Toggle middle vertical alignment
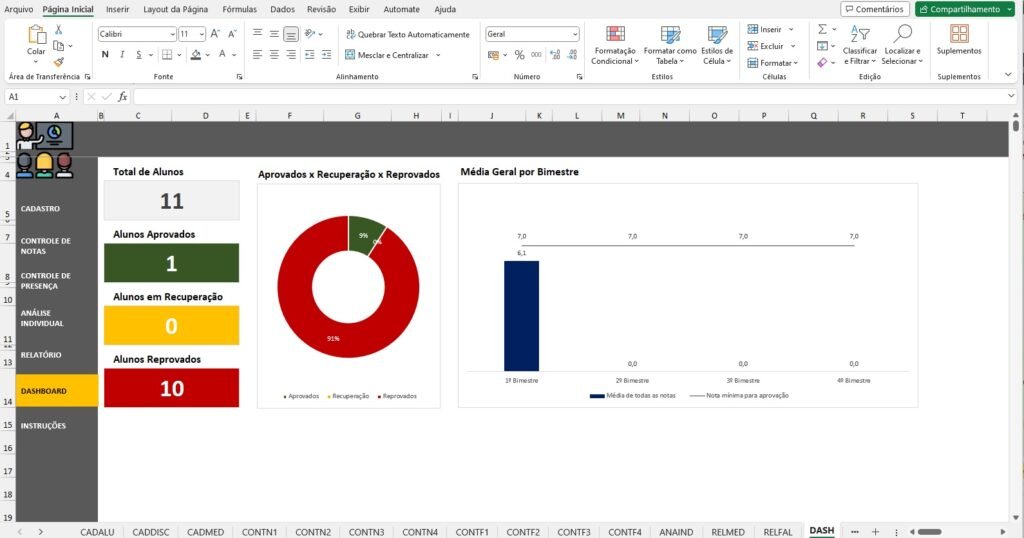 pos(274,34)
